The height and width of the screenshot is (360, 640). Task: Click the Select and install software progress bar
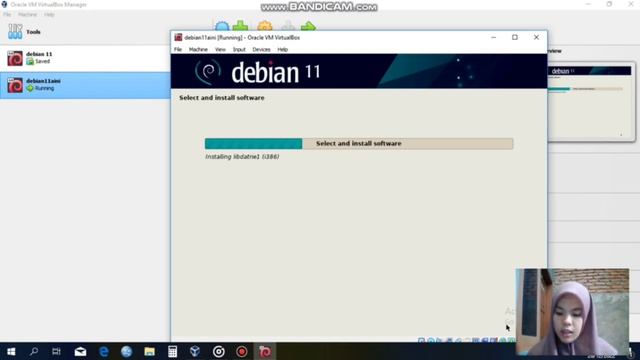[x=359, y=144]
